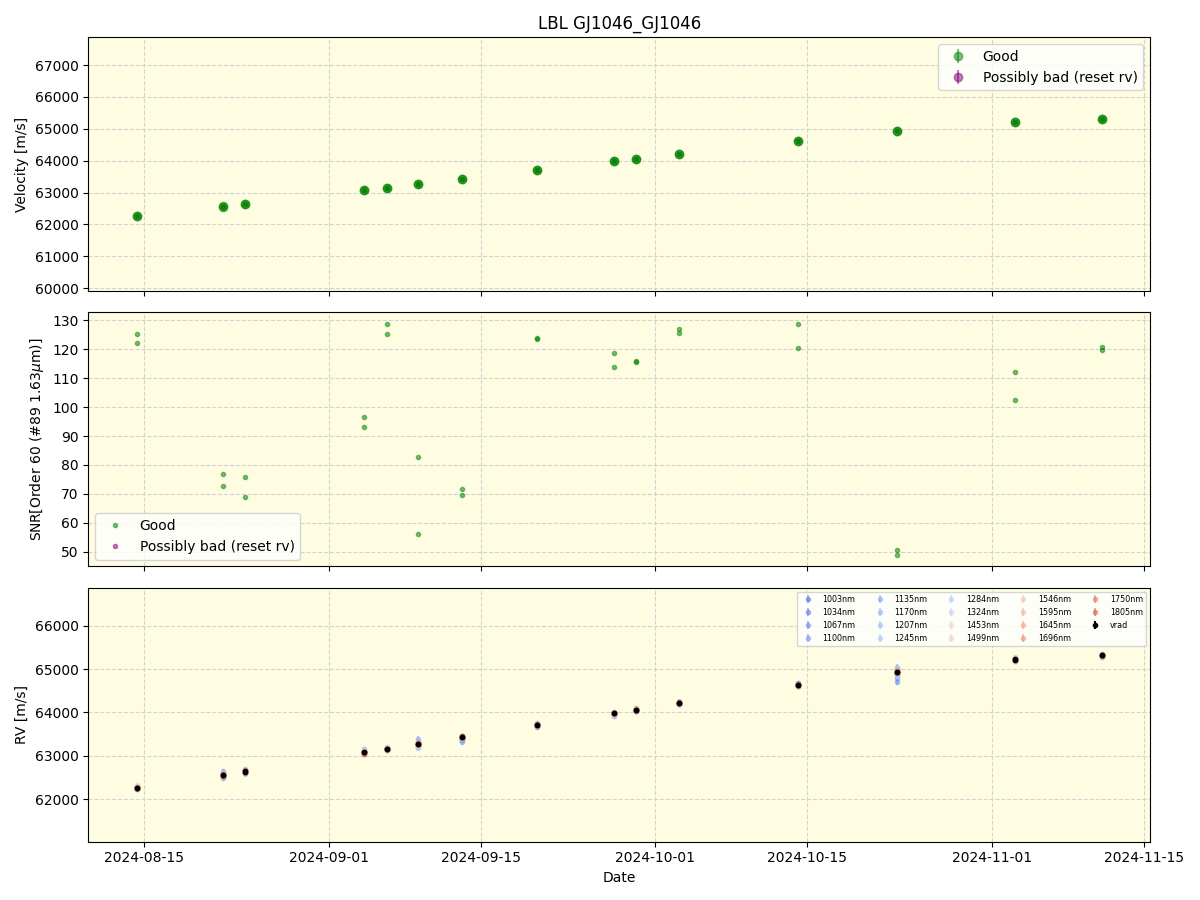Screen dimensions: 1200x900
Task: Click the 1546nm legend entry
Action: click(x=1046, y=599)
